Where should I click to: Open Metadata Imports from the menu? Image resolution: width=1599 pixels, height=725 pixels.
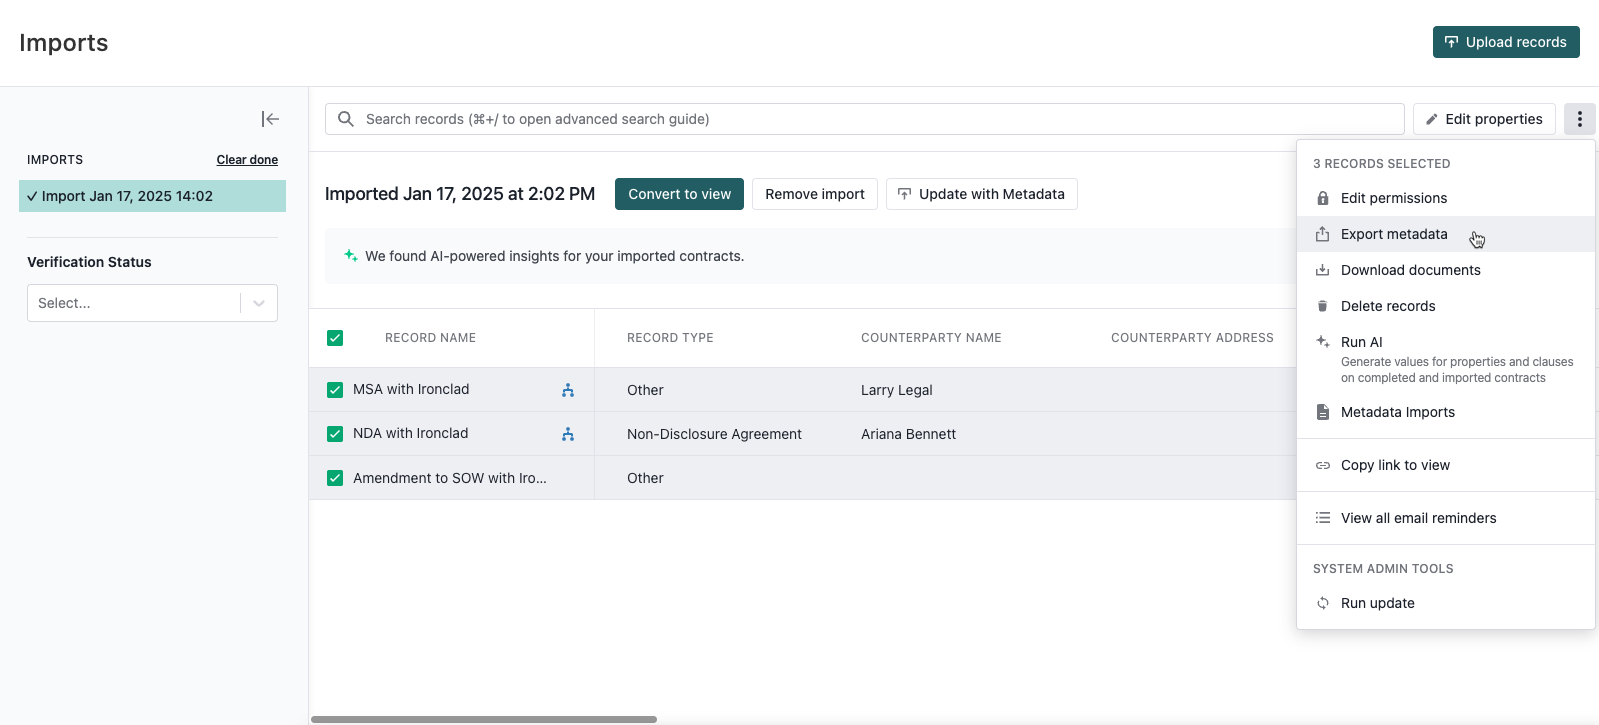[1446, 412]
